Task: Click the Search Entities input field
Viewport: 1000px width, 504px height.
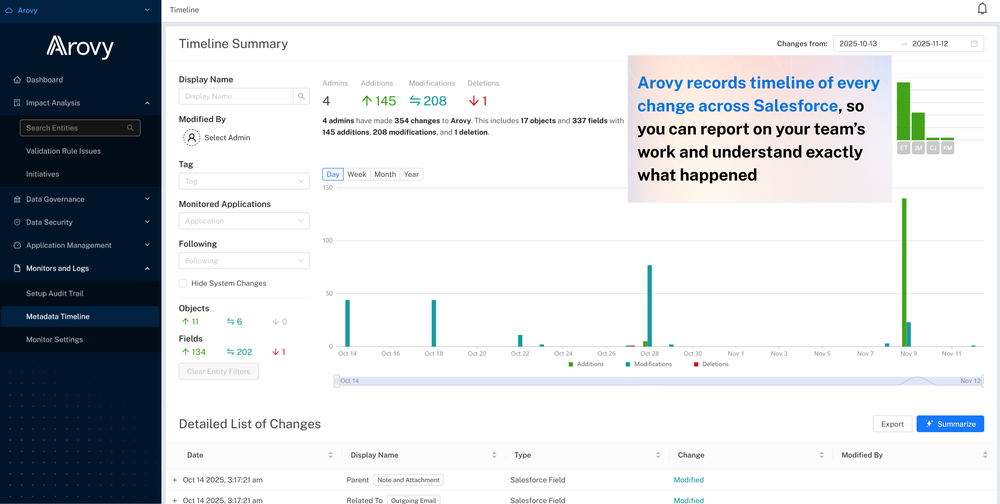Action: click(80, 128)
